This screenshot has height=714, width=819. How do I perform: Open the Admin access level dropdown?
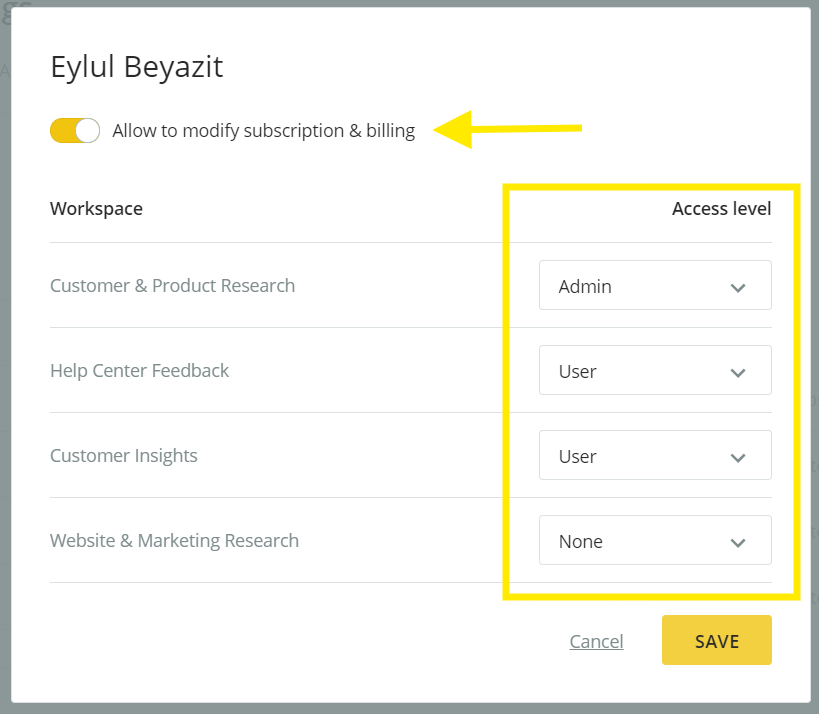click(655, 285)
